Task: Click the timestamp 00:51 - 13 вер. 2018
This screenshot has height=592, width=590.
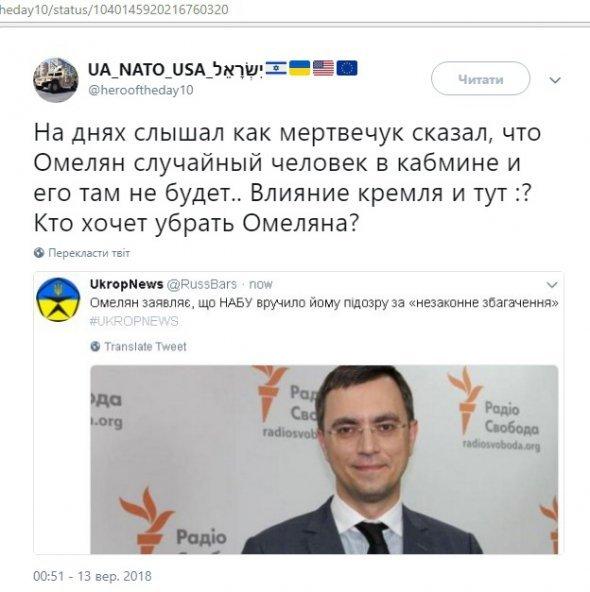Action: click(x=92, y=576)
